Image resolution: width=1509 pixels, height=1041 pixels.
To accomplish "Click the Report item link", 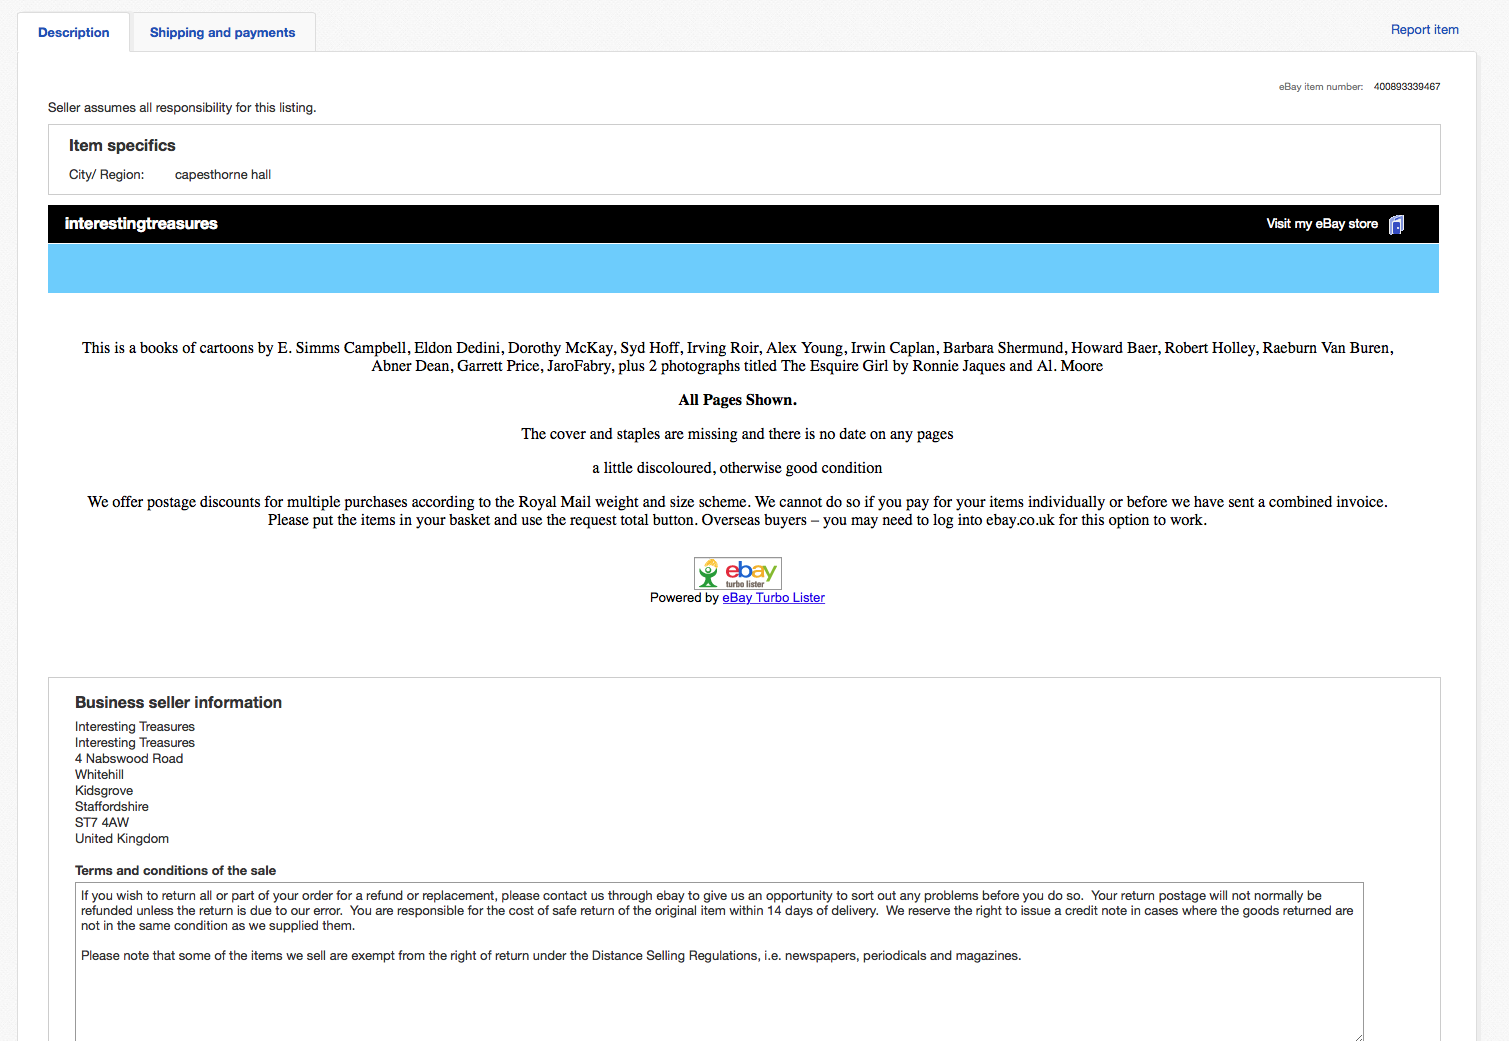I will 1424,30.
